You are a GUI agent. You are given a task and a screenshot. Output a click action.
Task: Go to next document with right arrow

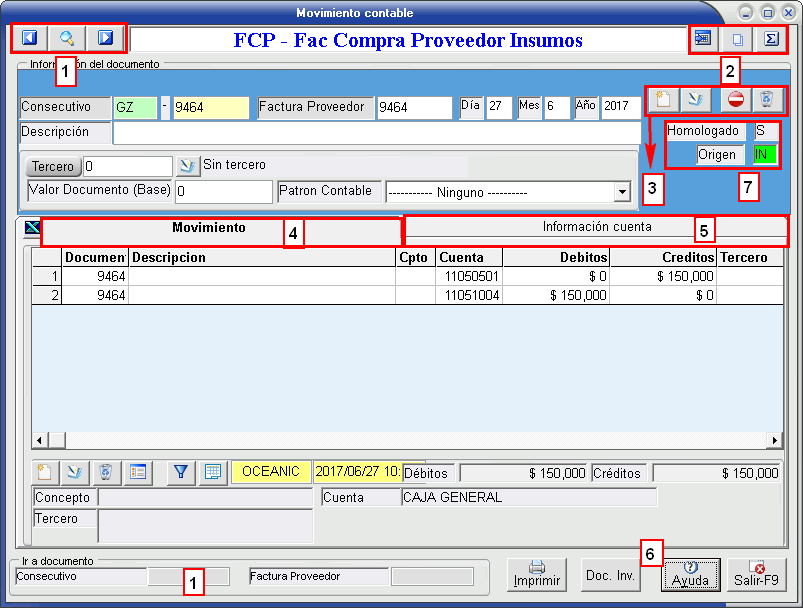click(105, 39)
